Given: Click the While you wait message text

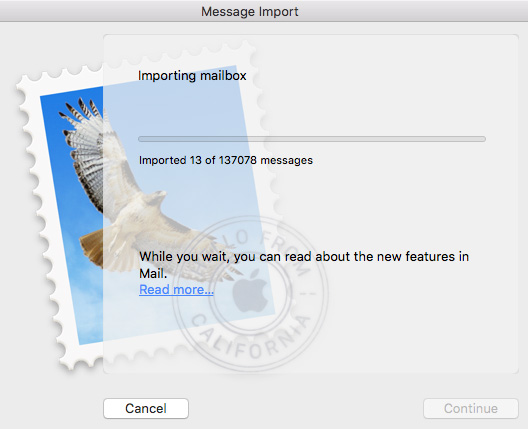Looking at the screenshot, I should (304, 265).
